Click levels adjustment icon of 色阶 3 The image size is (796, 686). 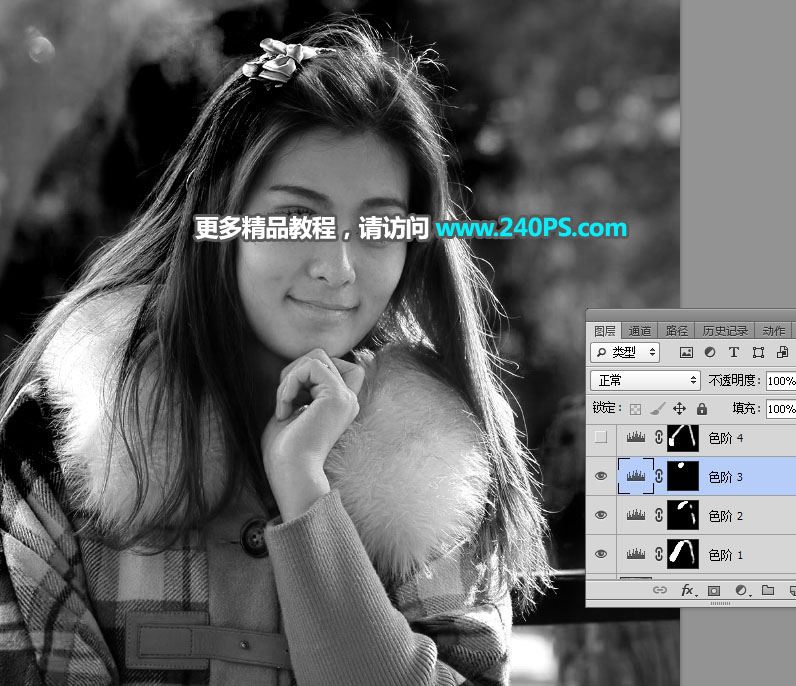coord(636,476)
